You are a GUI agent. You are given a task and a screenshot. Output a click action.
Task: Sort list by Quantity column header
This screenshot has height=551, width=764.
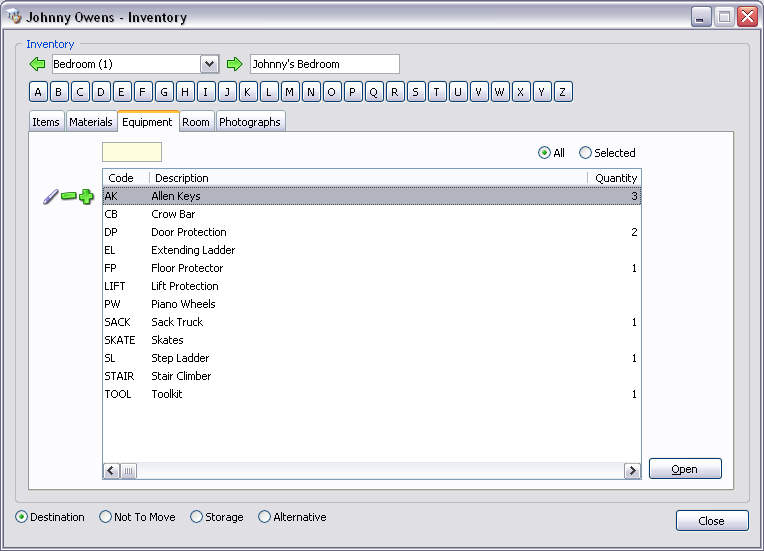614,178
